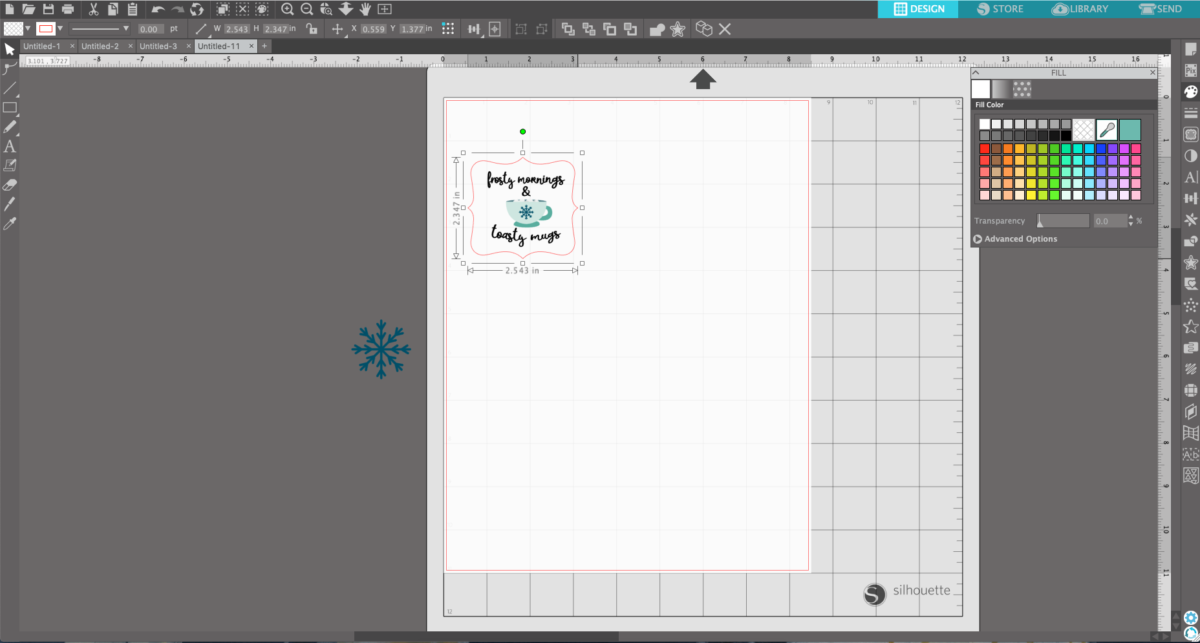Pick the transparent no-fill swatch

click(1083, 129)
